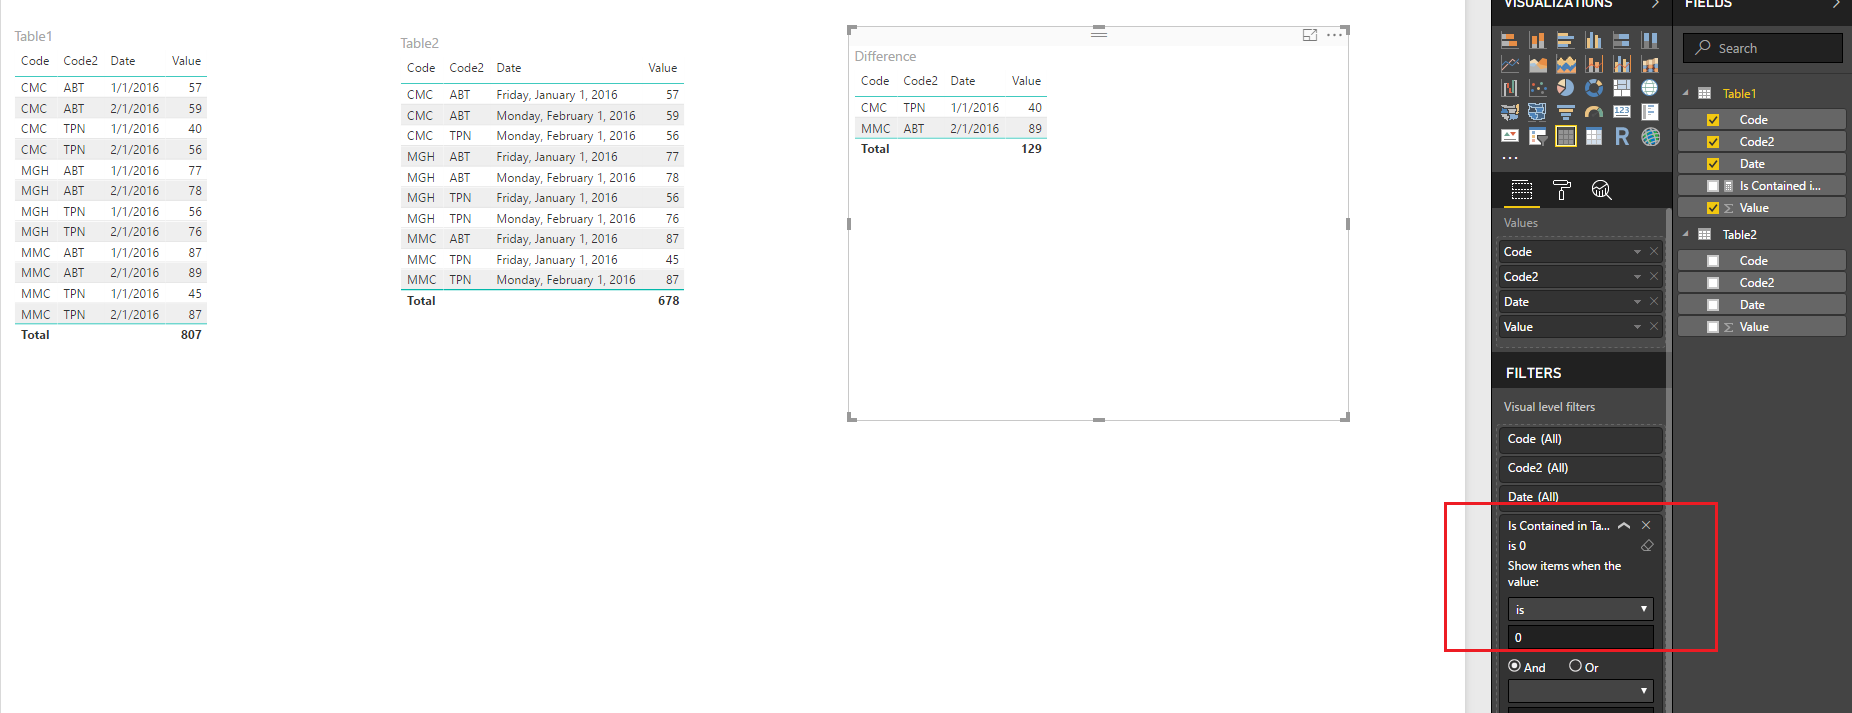This screenshot has height=713, width=1852.
Task: Select the stacked area chart visualization
Action: point(1566,64)
